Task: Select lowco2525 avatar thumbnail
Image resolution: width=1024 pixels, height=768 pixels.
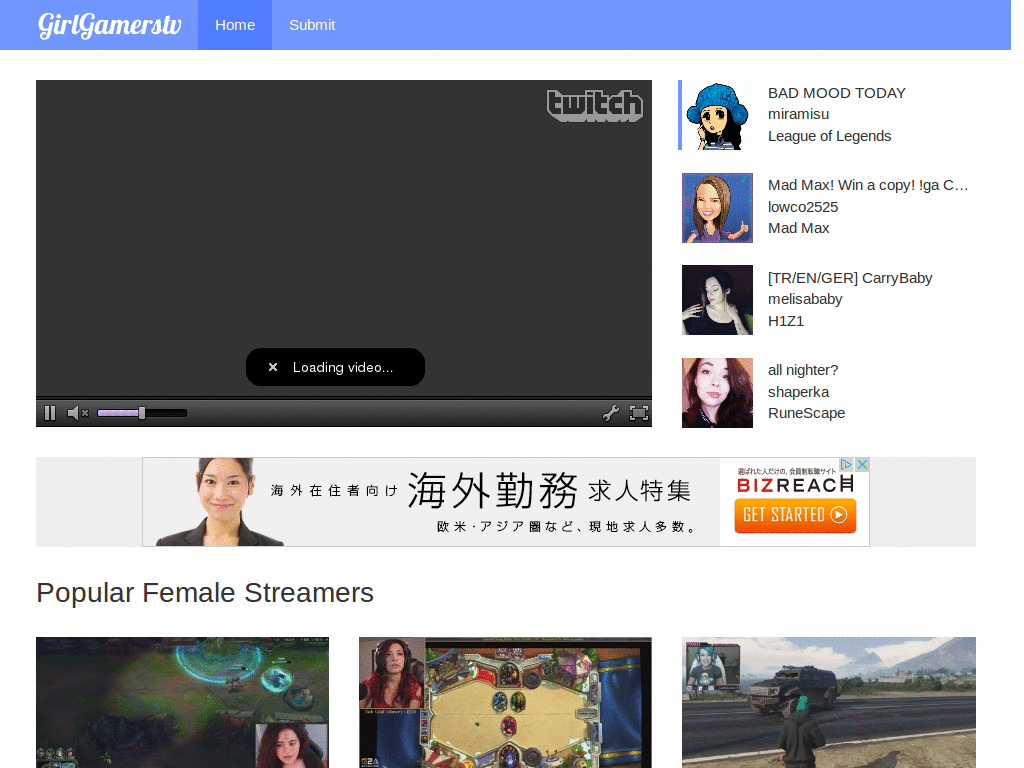Action: click(x=717, y=208)
